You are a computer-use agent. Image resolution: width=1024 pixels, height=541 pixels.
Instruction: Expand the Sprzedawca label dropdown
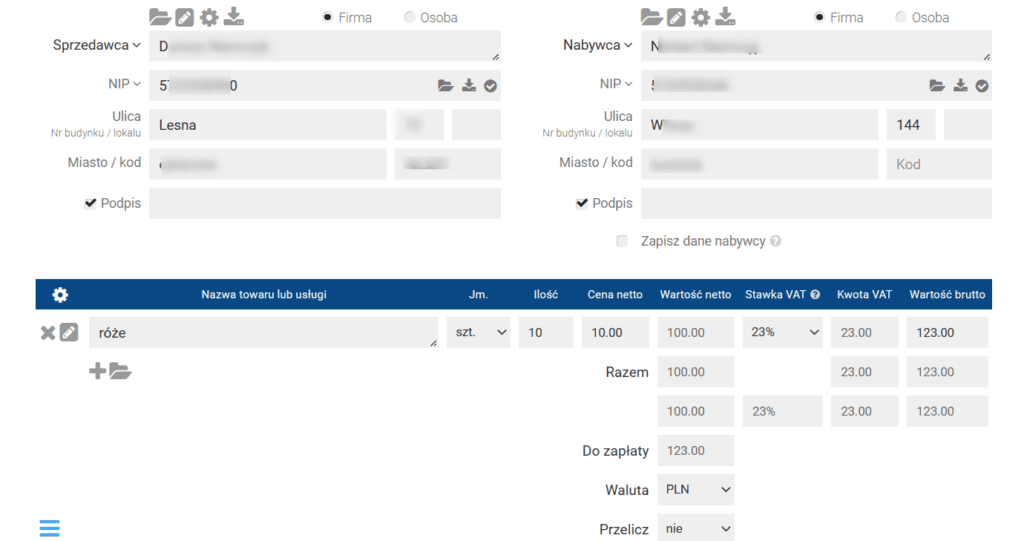coord(97,45)
